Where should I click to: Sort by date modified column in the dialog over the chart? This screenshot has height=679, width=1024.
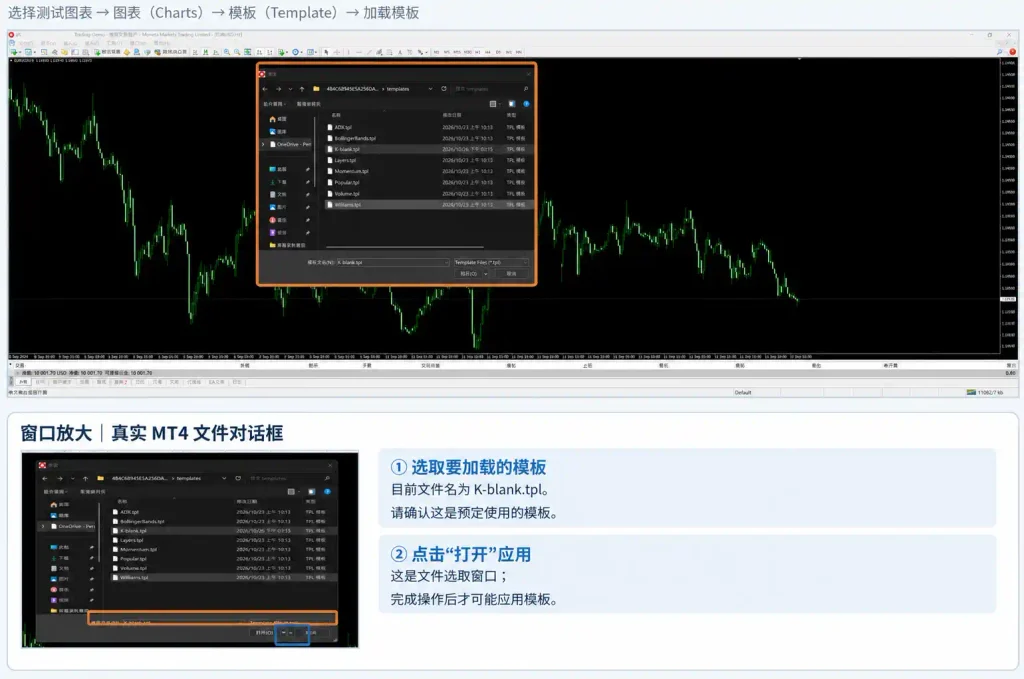coord(452,115)
